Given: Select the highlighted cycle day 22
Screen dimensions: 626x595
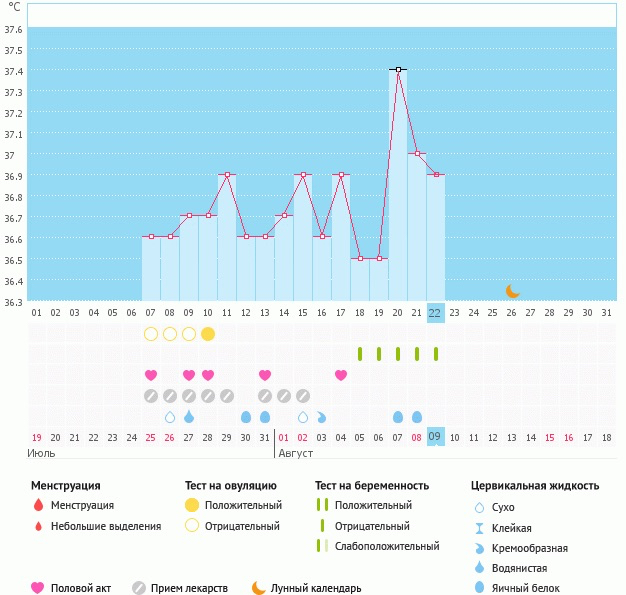Looking at the screenshot, I should point(435,312).
